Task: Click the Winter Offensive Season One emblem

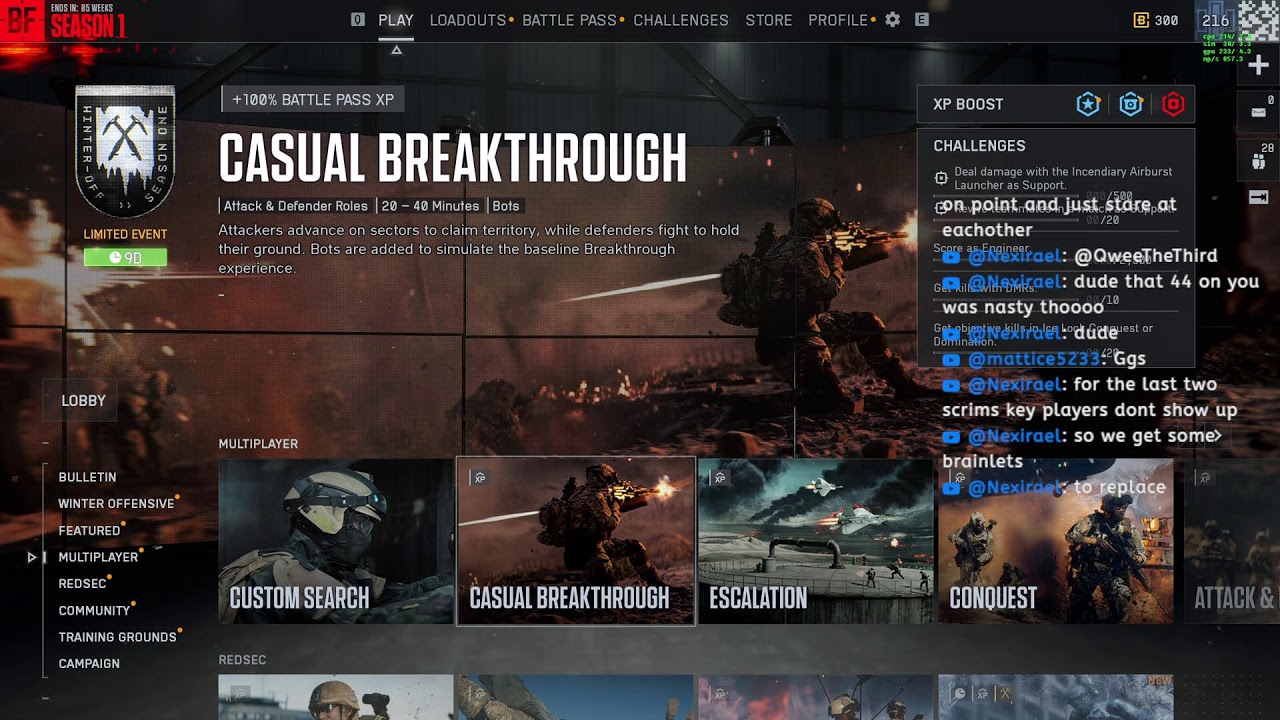Action: (125, 151)
